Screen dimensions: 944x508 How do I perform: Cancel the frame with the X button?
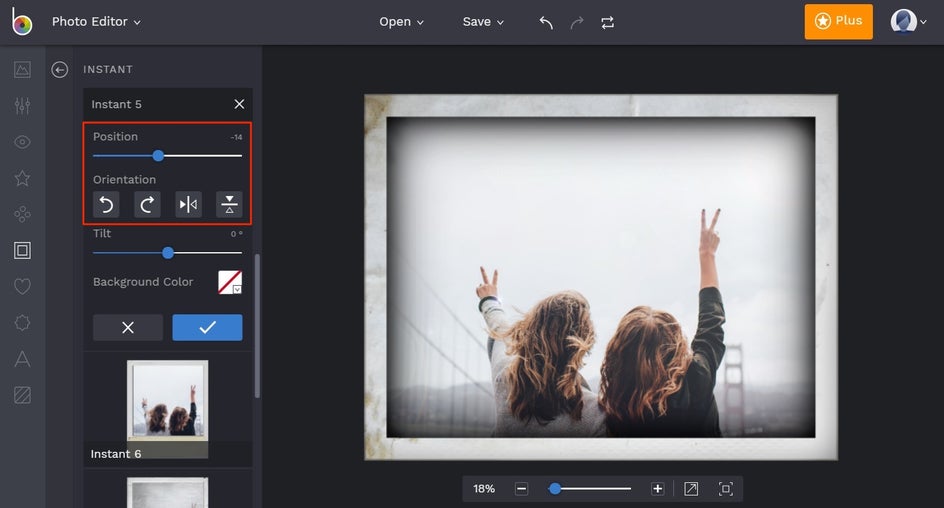128,327
